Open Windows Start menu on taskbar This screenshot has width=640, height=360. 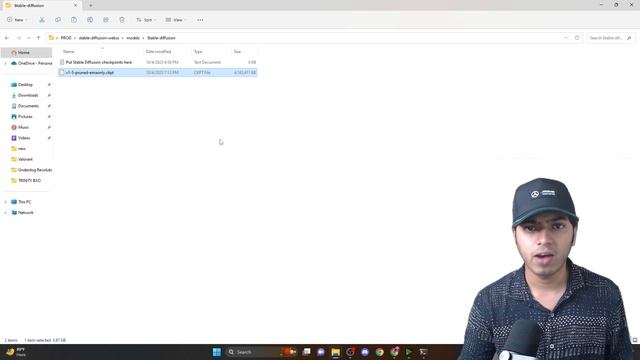(217, 352)
